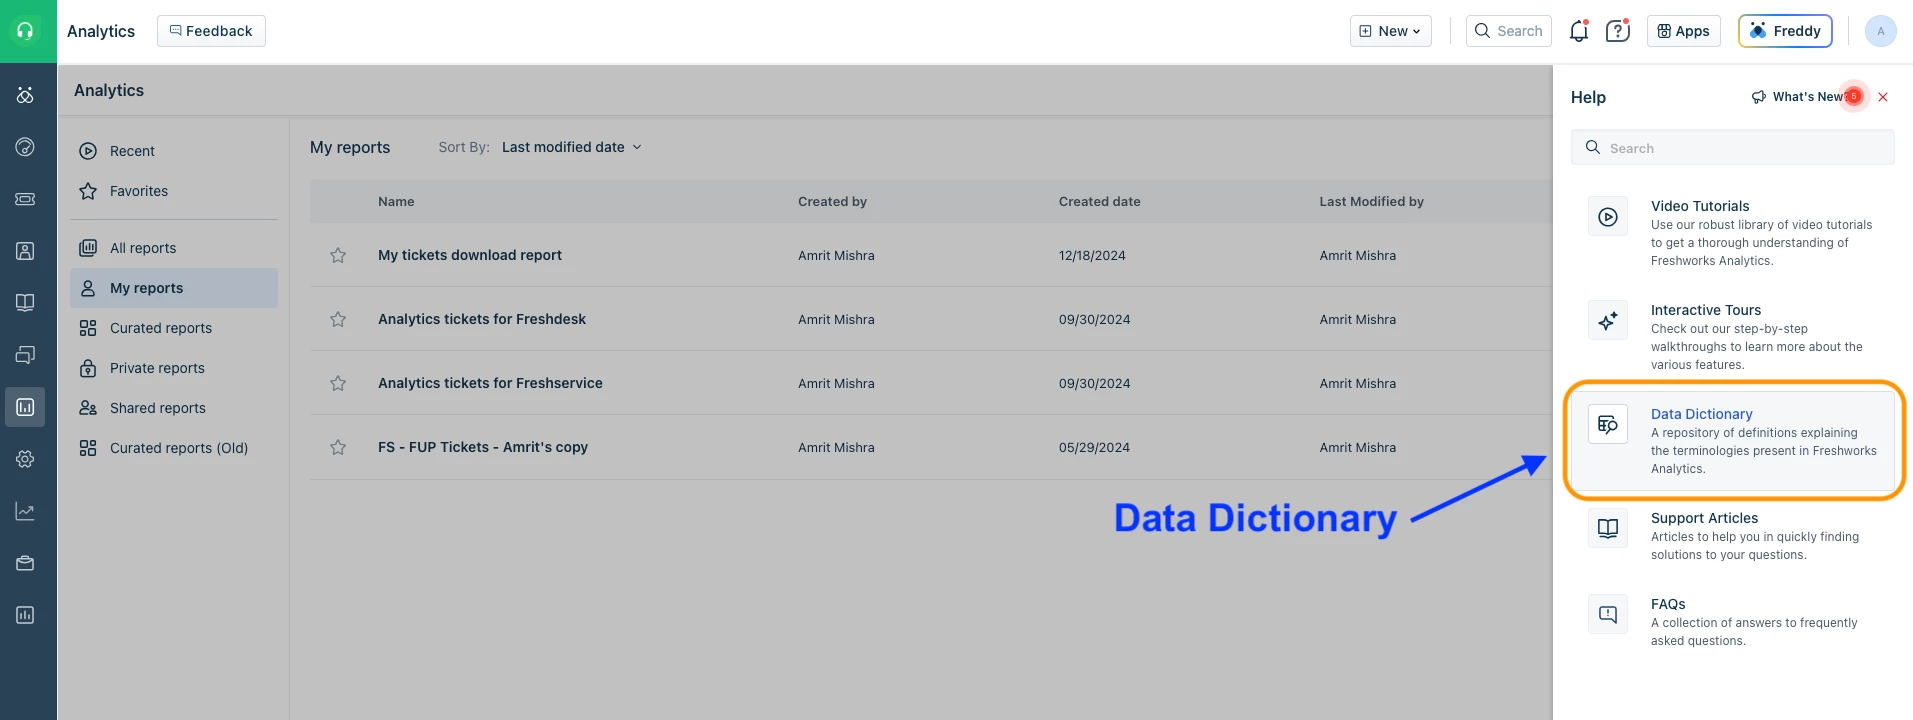Open Curated reports (Old) section
The height and width of the screenshot is (720, 1913).
pos(174,448)
